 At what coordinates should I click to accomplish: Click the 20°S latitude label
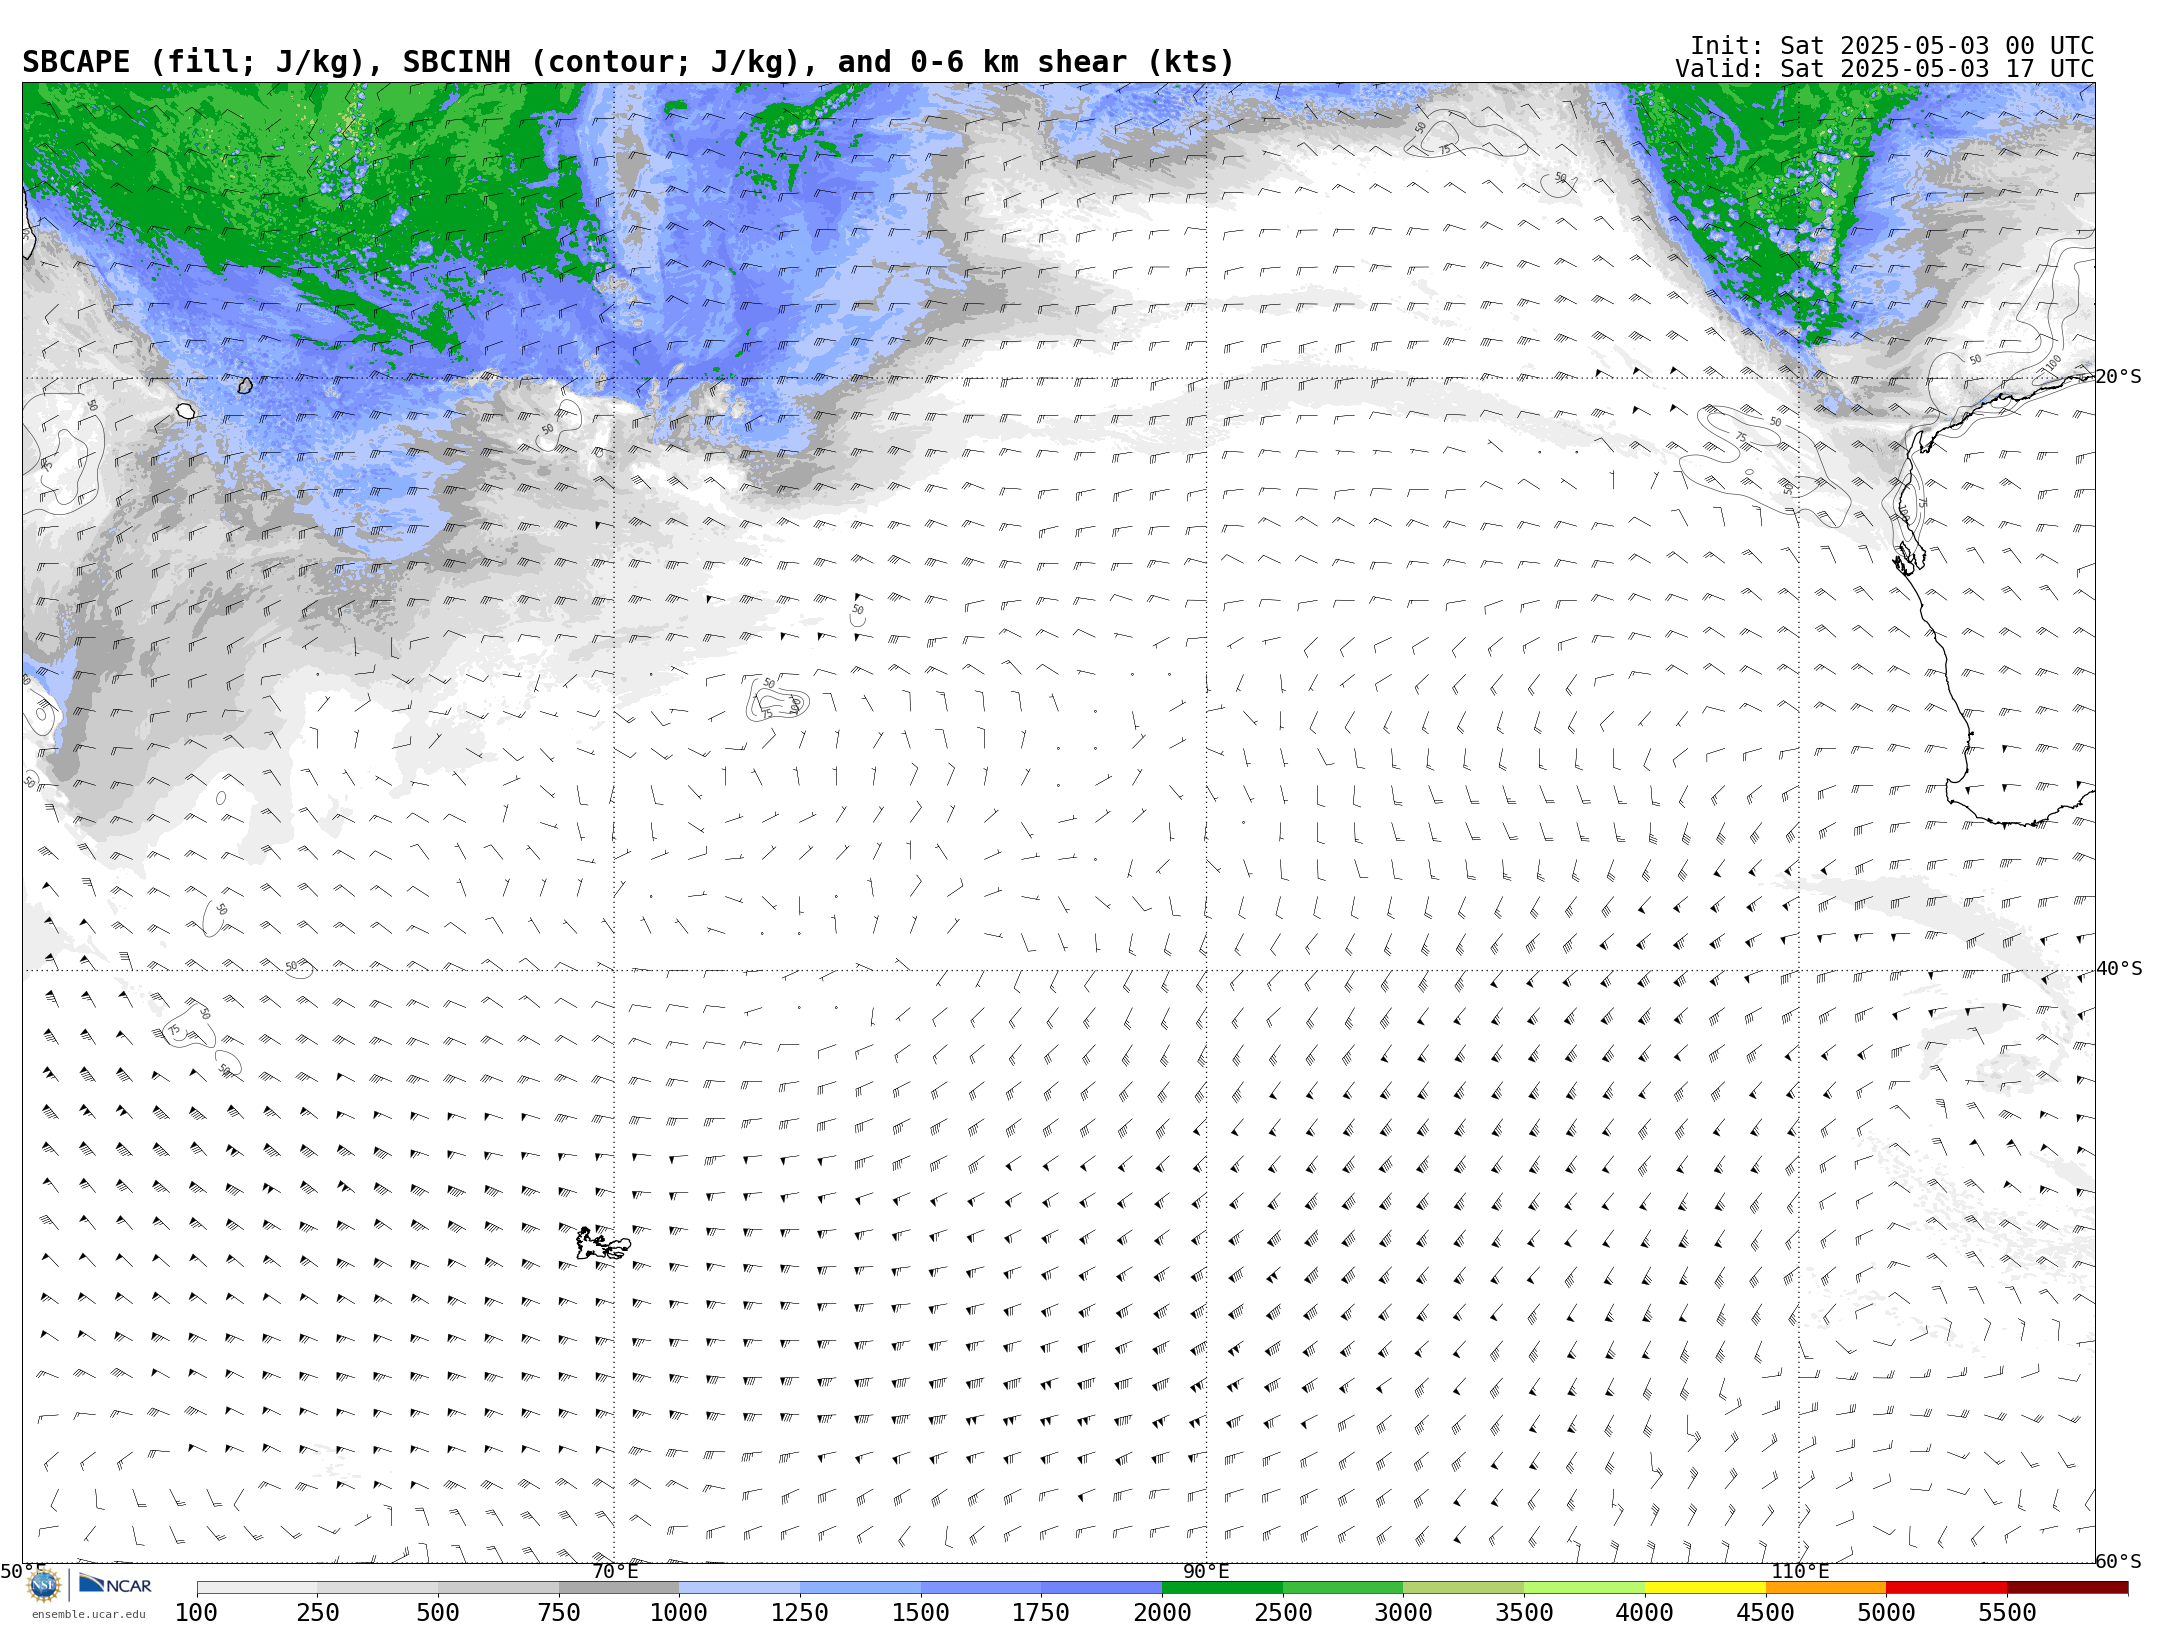point(2119,377)
